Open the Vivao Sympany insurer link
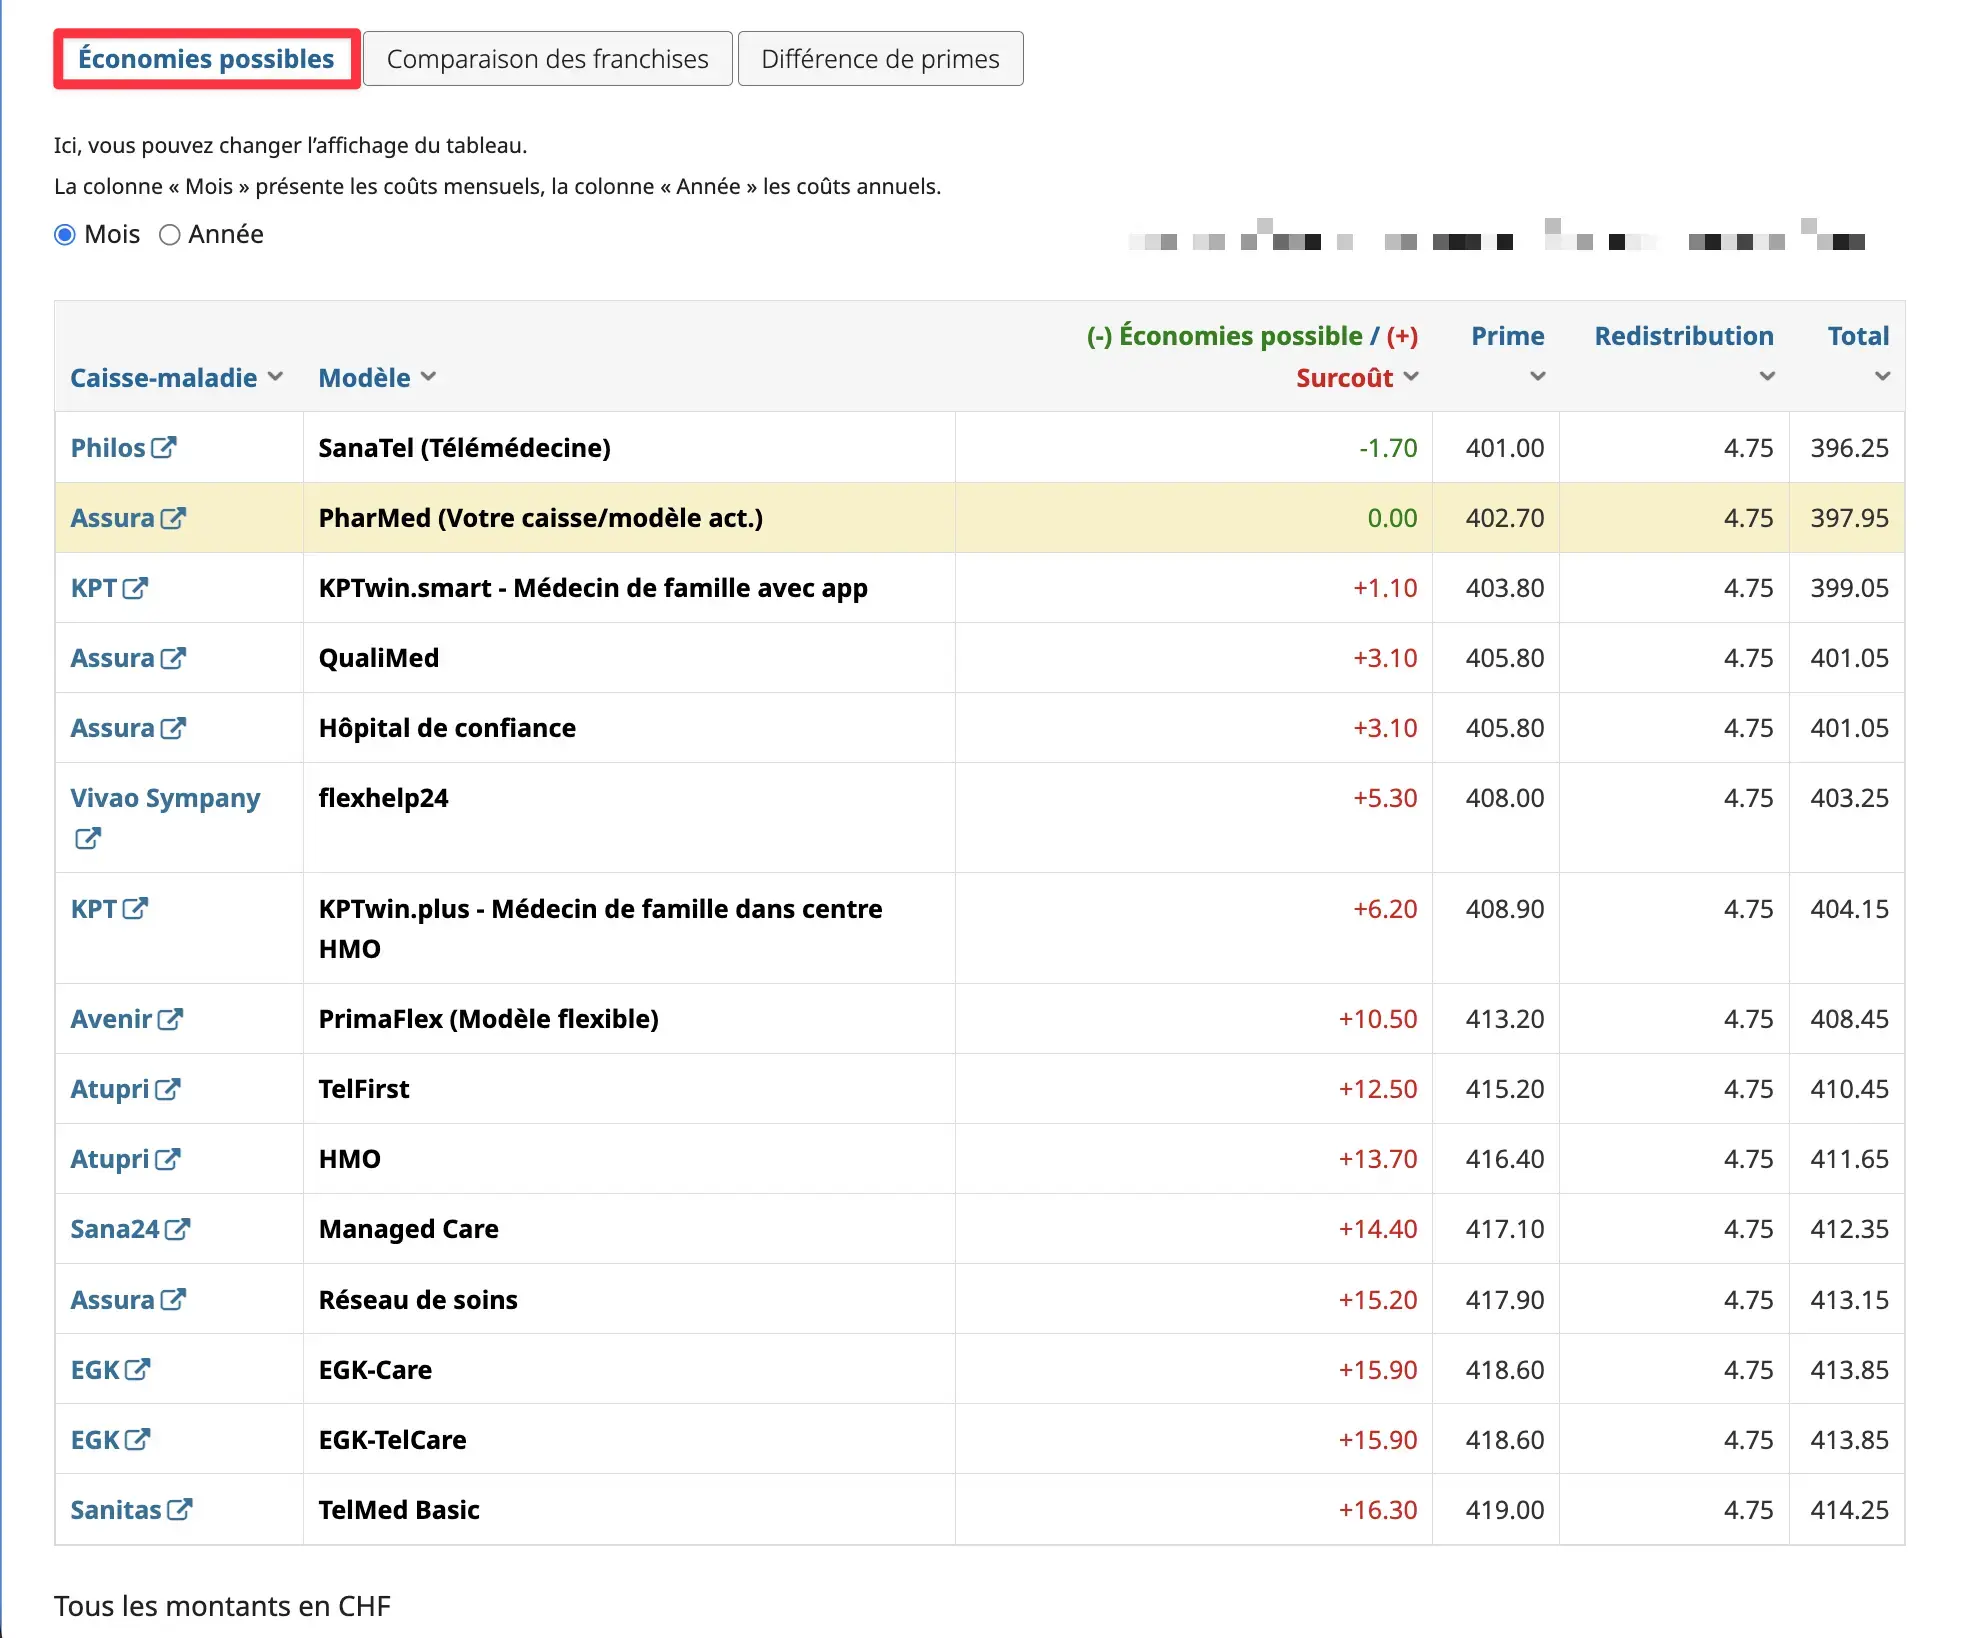The height and width of the screenshot is (1638, 1968). (165, 798)
